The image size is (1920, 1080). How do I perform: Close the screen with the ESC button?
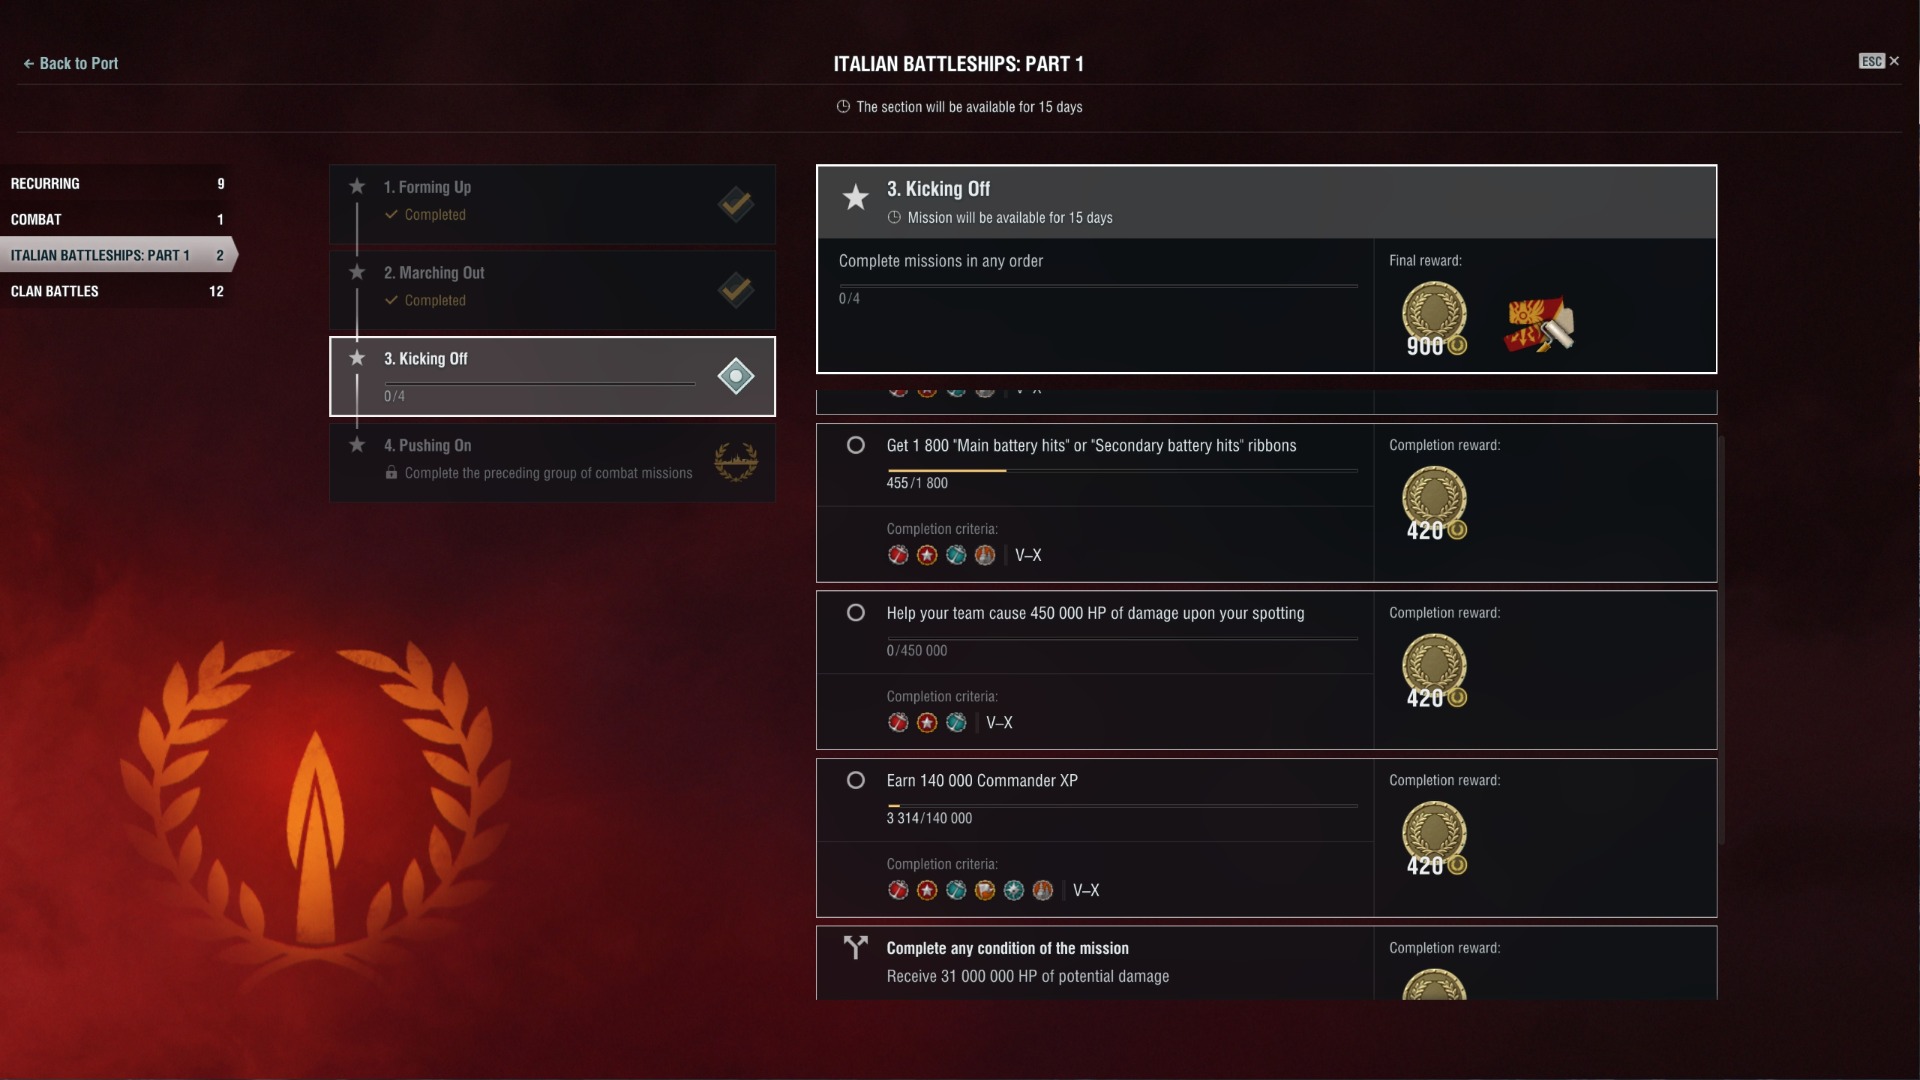[1879, 61]
